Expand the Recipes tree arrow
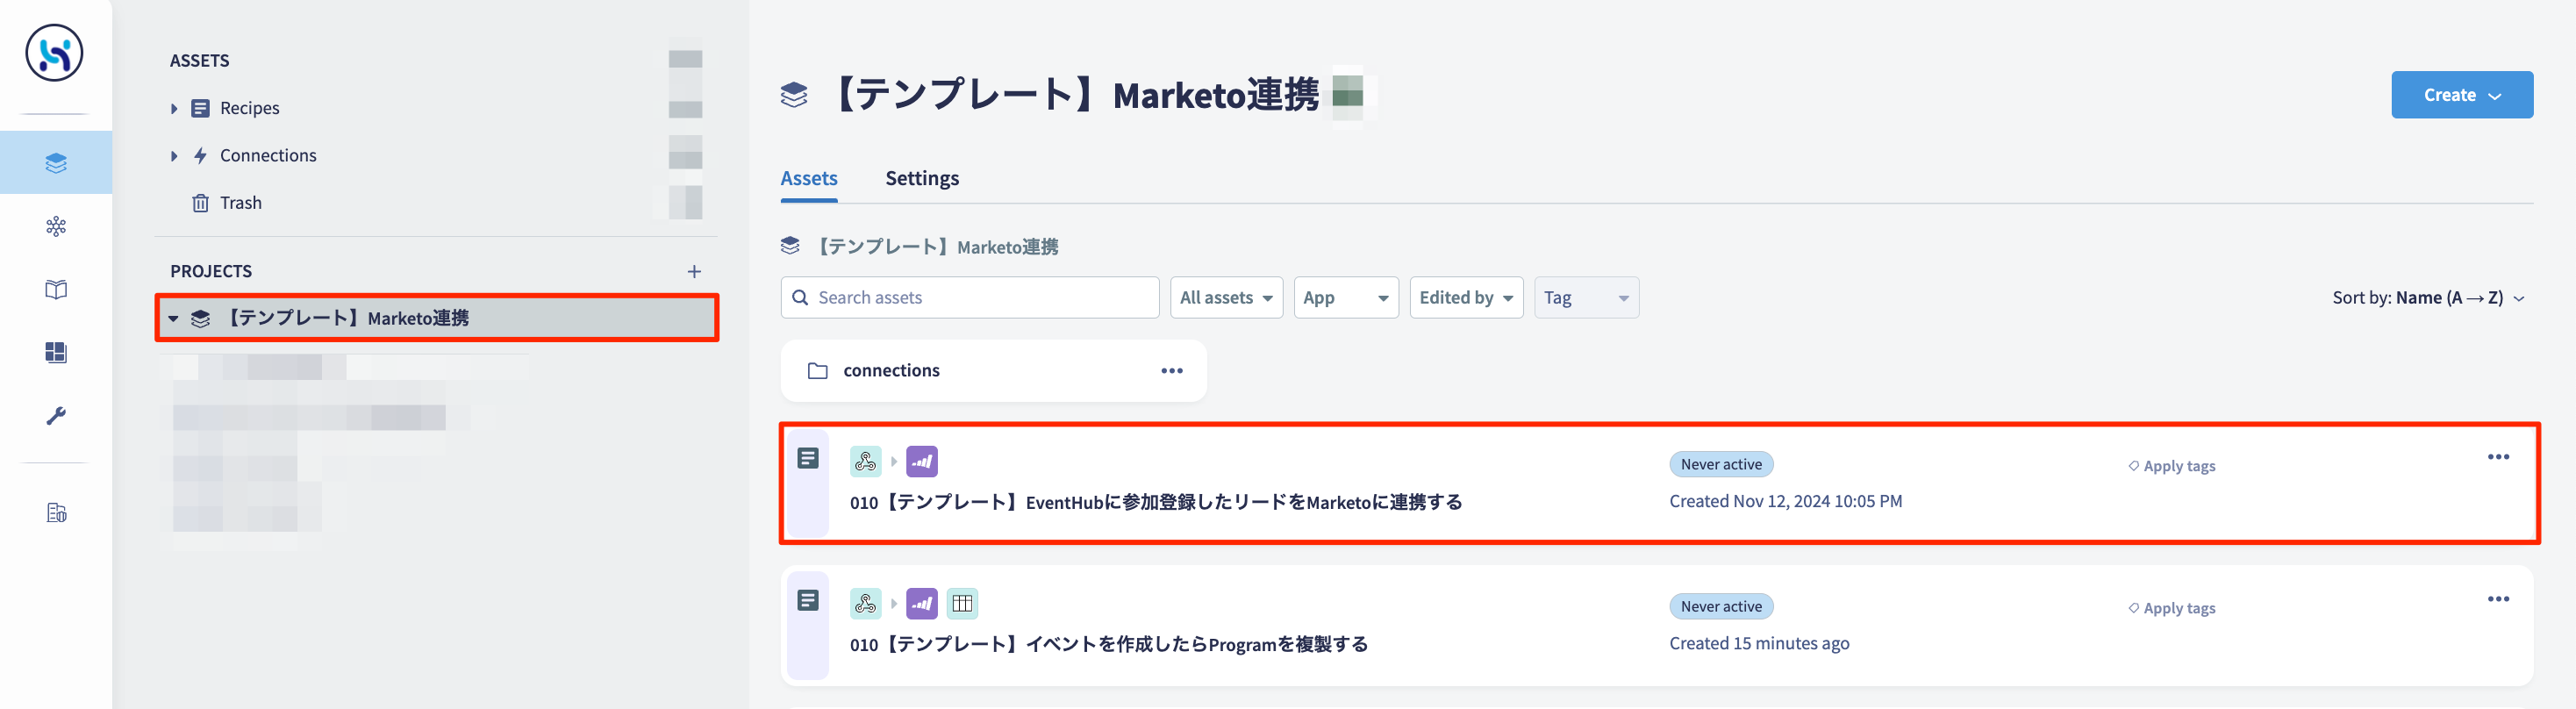Image resolution: width=2576 pixels, height=709 pixels. [x=174, y=108]
